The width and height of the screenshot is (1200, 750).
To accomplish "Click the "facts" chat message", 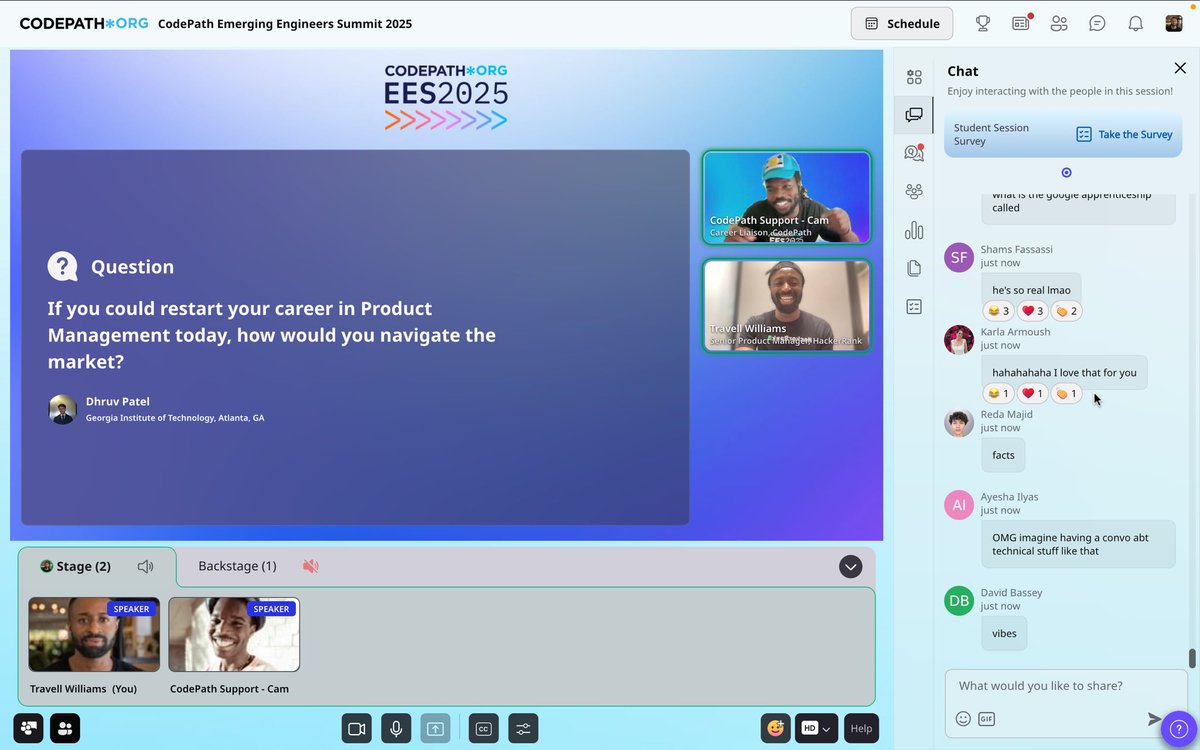I will (1003, 455).
